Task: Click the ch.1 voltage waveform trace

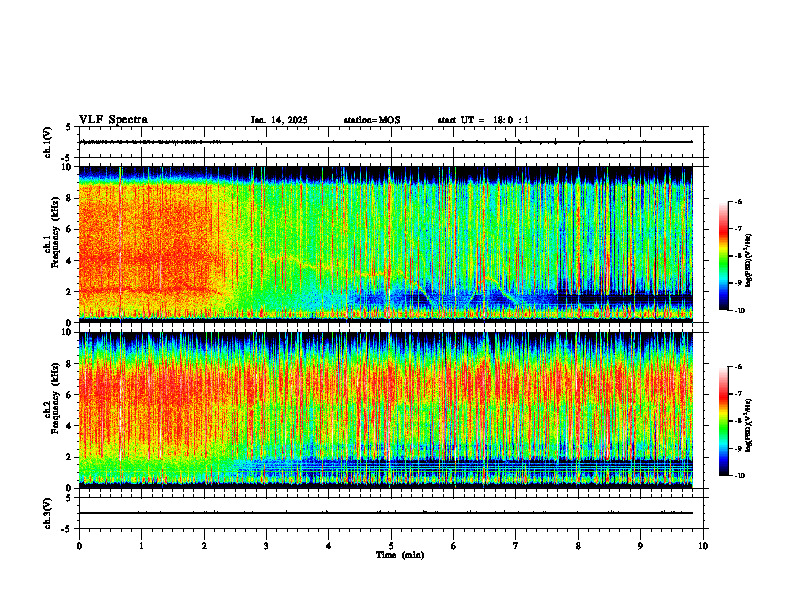Action: [386, 142]
